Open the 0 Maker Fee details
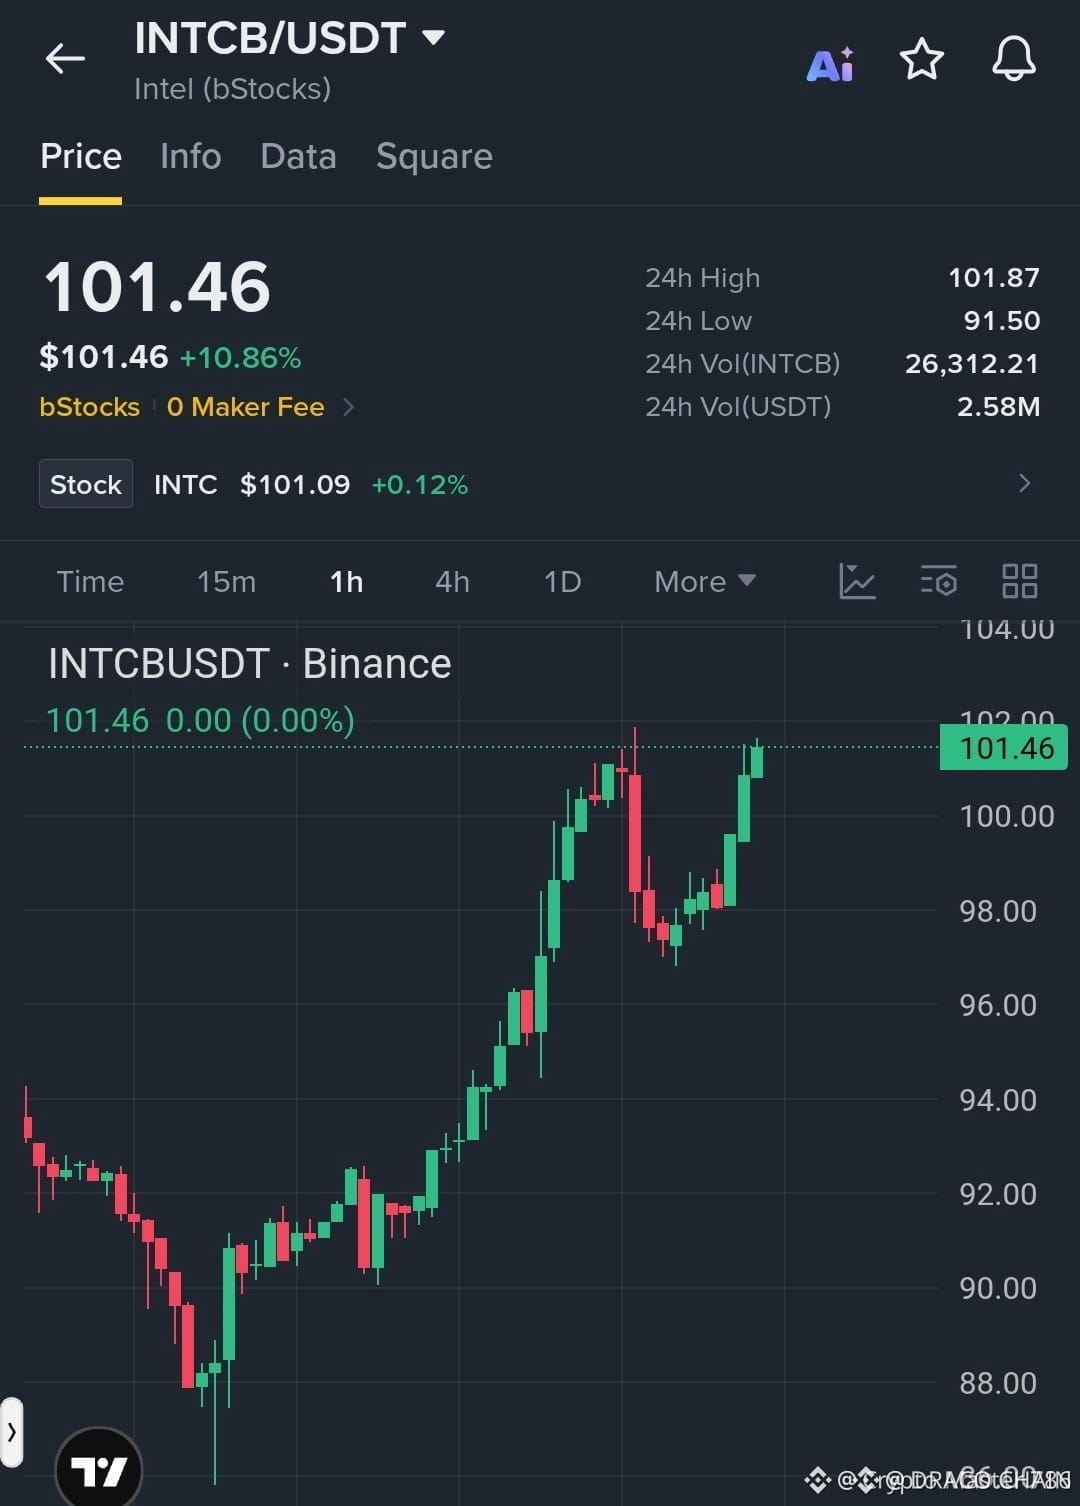Screen dimensions: 1080x1506 245,407
